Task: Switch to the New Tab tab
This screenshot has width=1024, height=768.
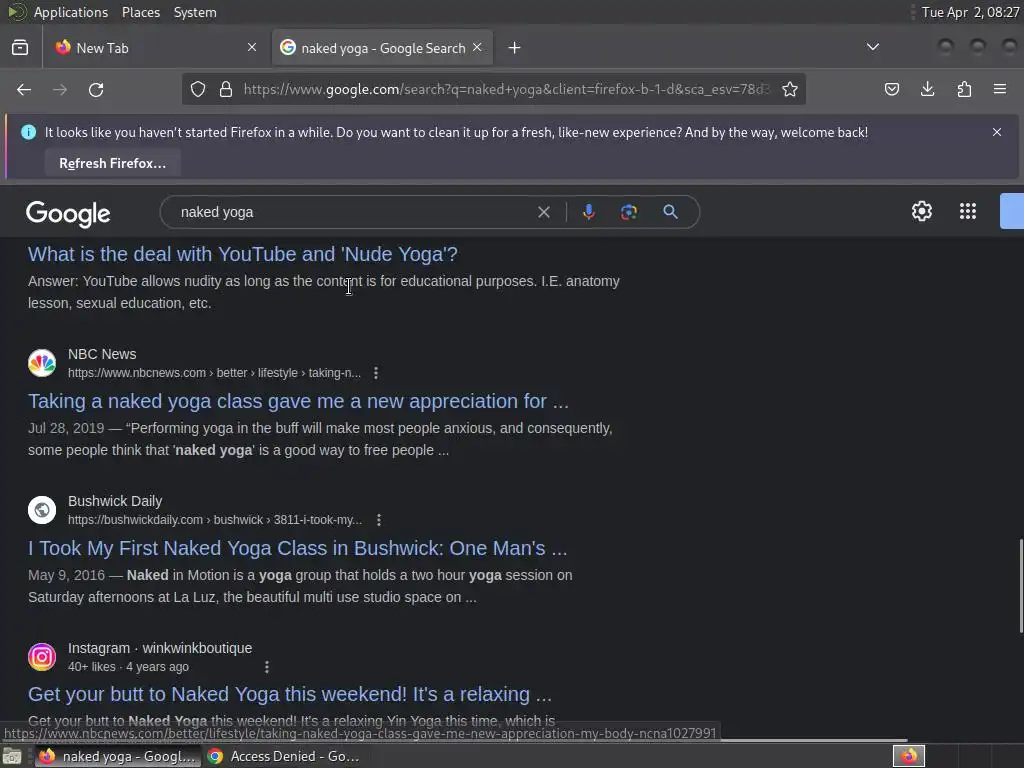Action: click(x=157, y=48)
